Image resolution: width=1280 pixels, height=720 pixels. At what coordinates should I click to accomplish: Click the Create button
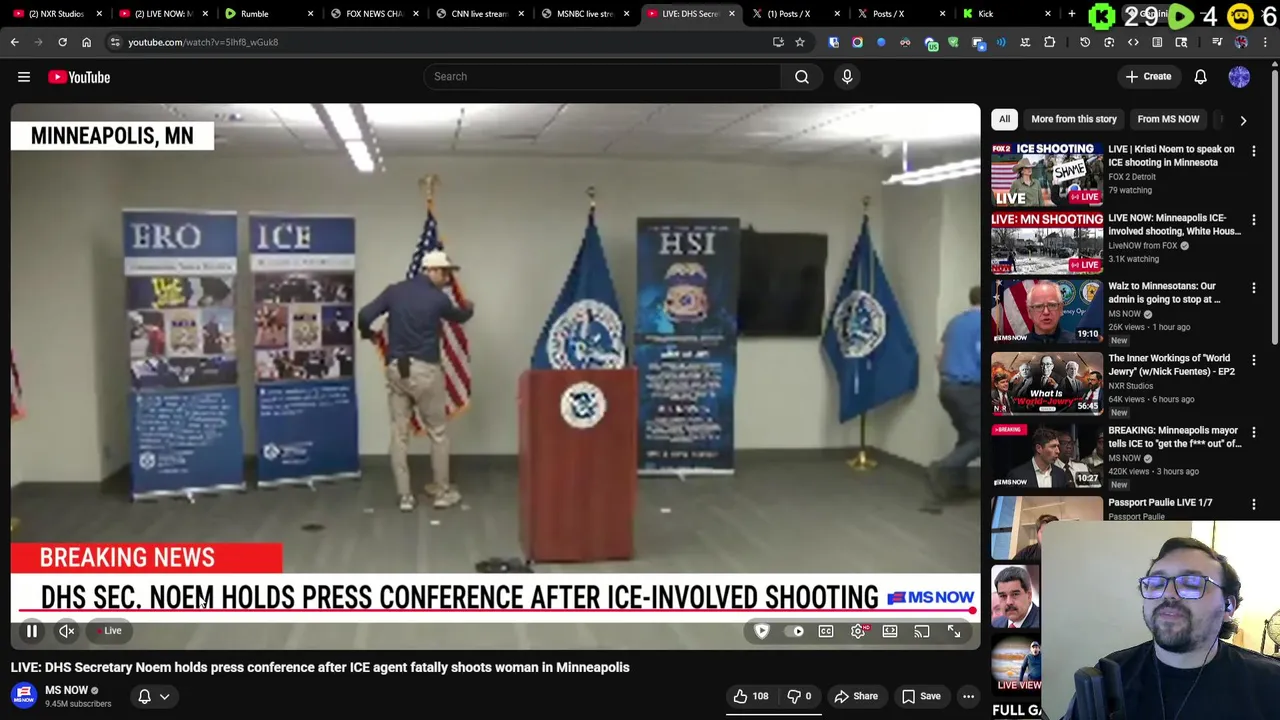click(1148, 77)
